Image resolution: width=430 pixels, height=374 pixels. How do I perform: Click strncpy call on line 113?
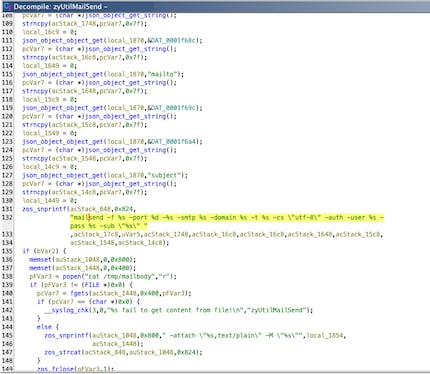point(35,57)
